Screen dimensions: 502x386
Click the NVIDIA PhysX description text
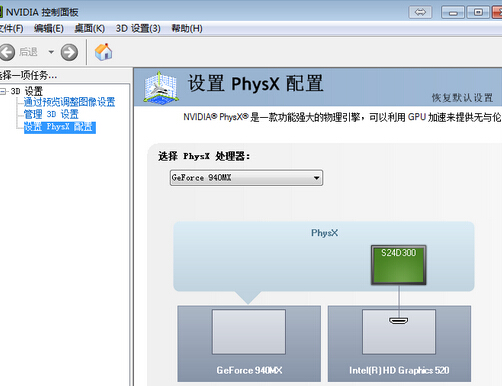tap(342, 117)
